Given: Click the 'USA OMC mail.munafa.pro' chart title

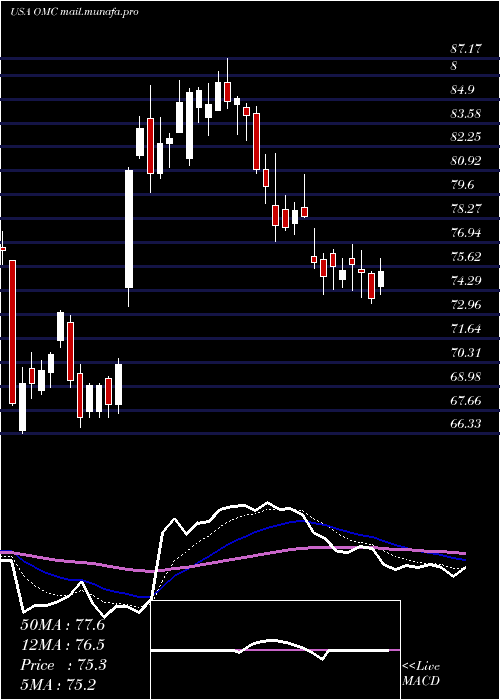Looking at the screenshot, I should 74,12.
